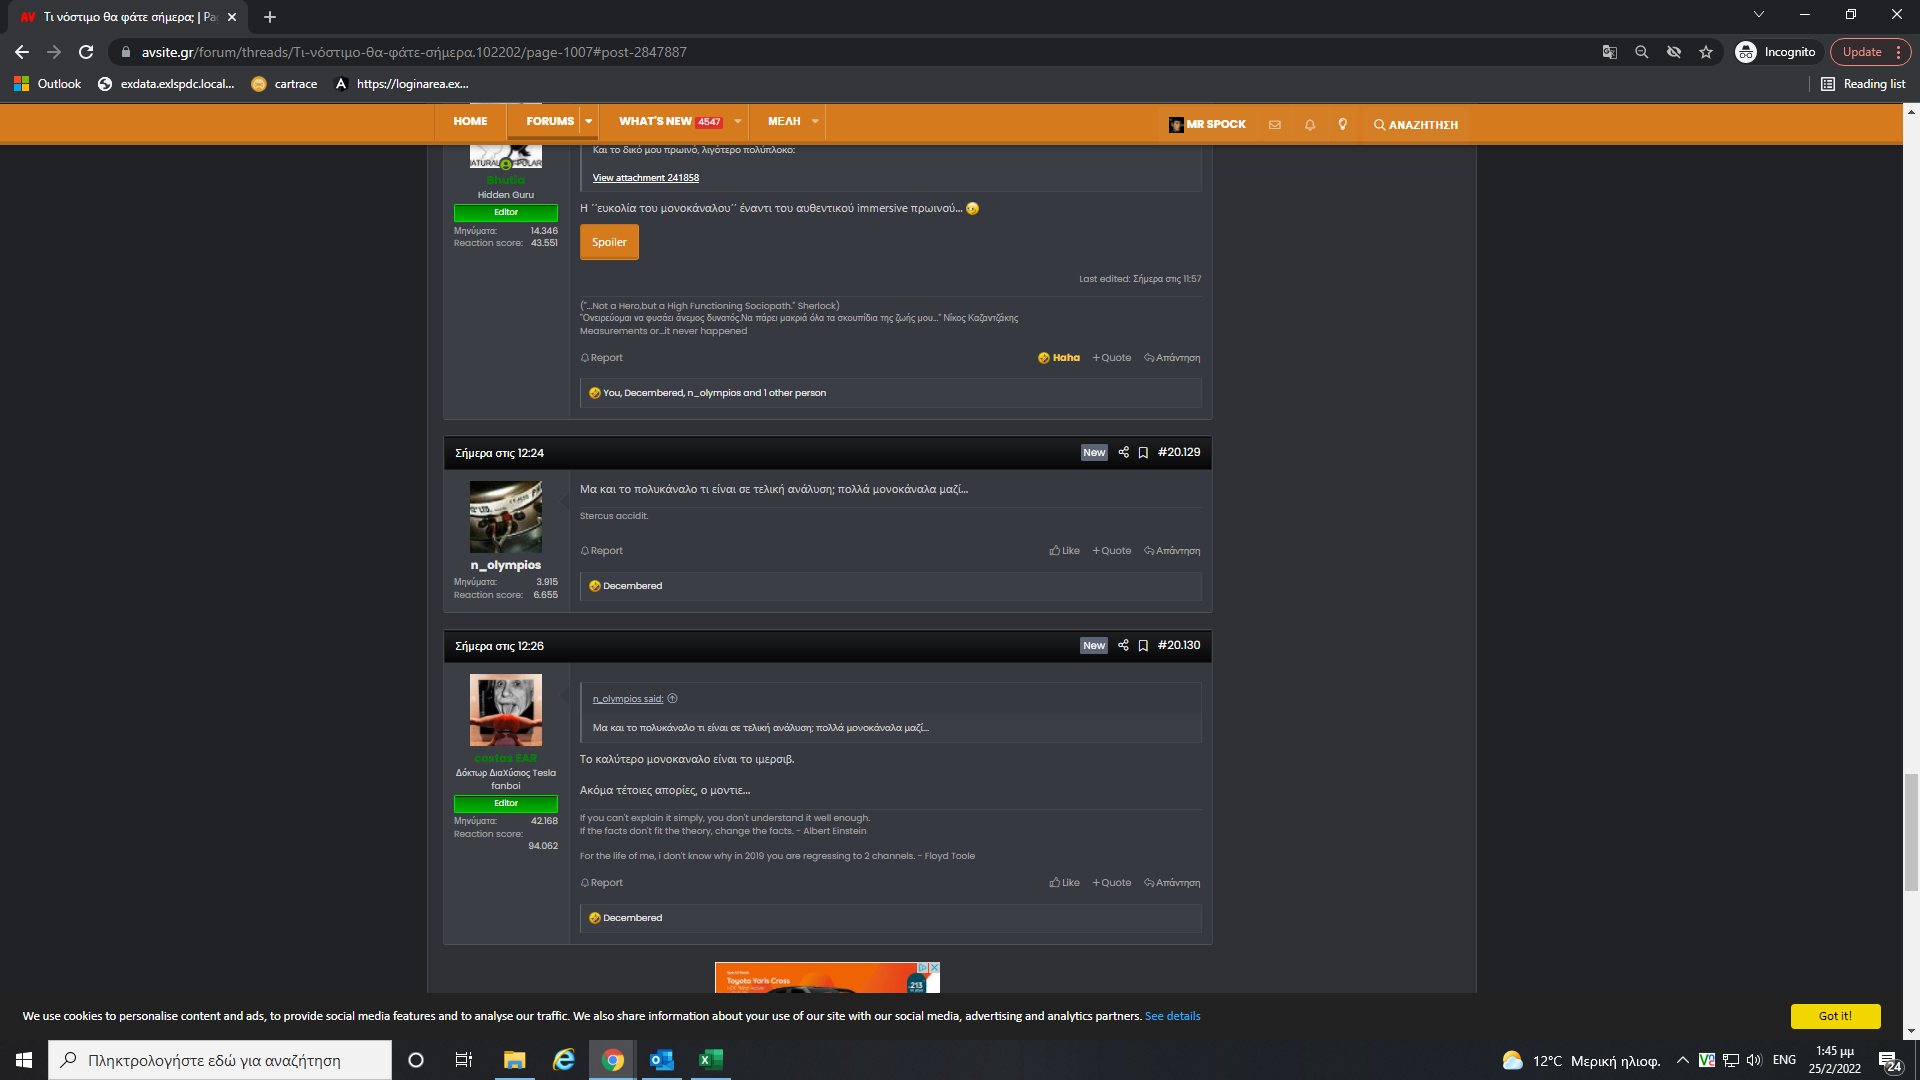Open cartrace bookmark
Viewport: 1920px width, 1080px height.
click(284, 84)
